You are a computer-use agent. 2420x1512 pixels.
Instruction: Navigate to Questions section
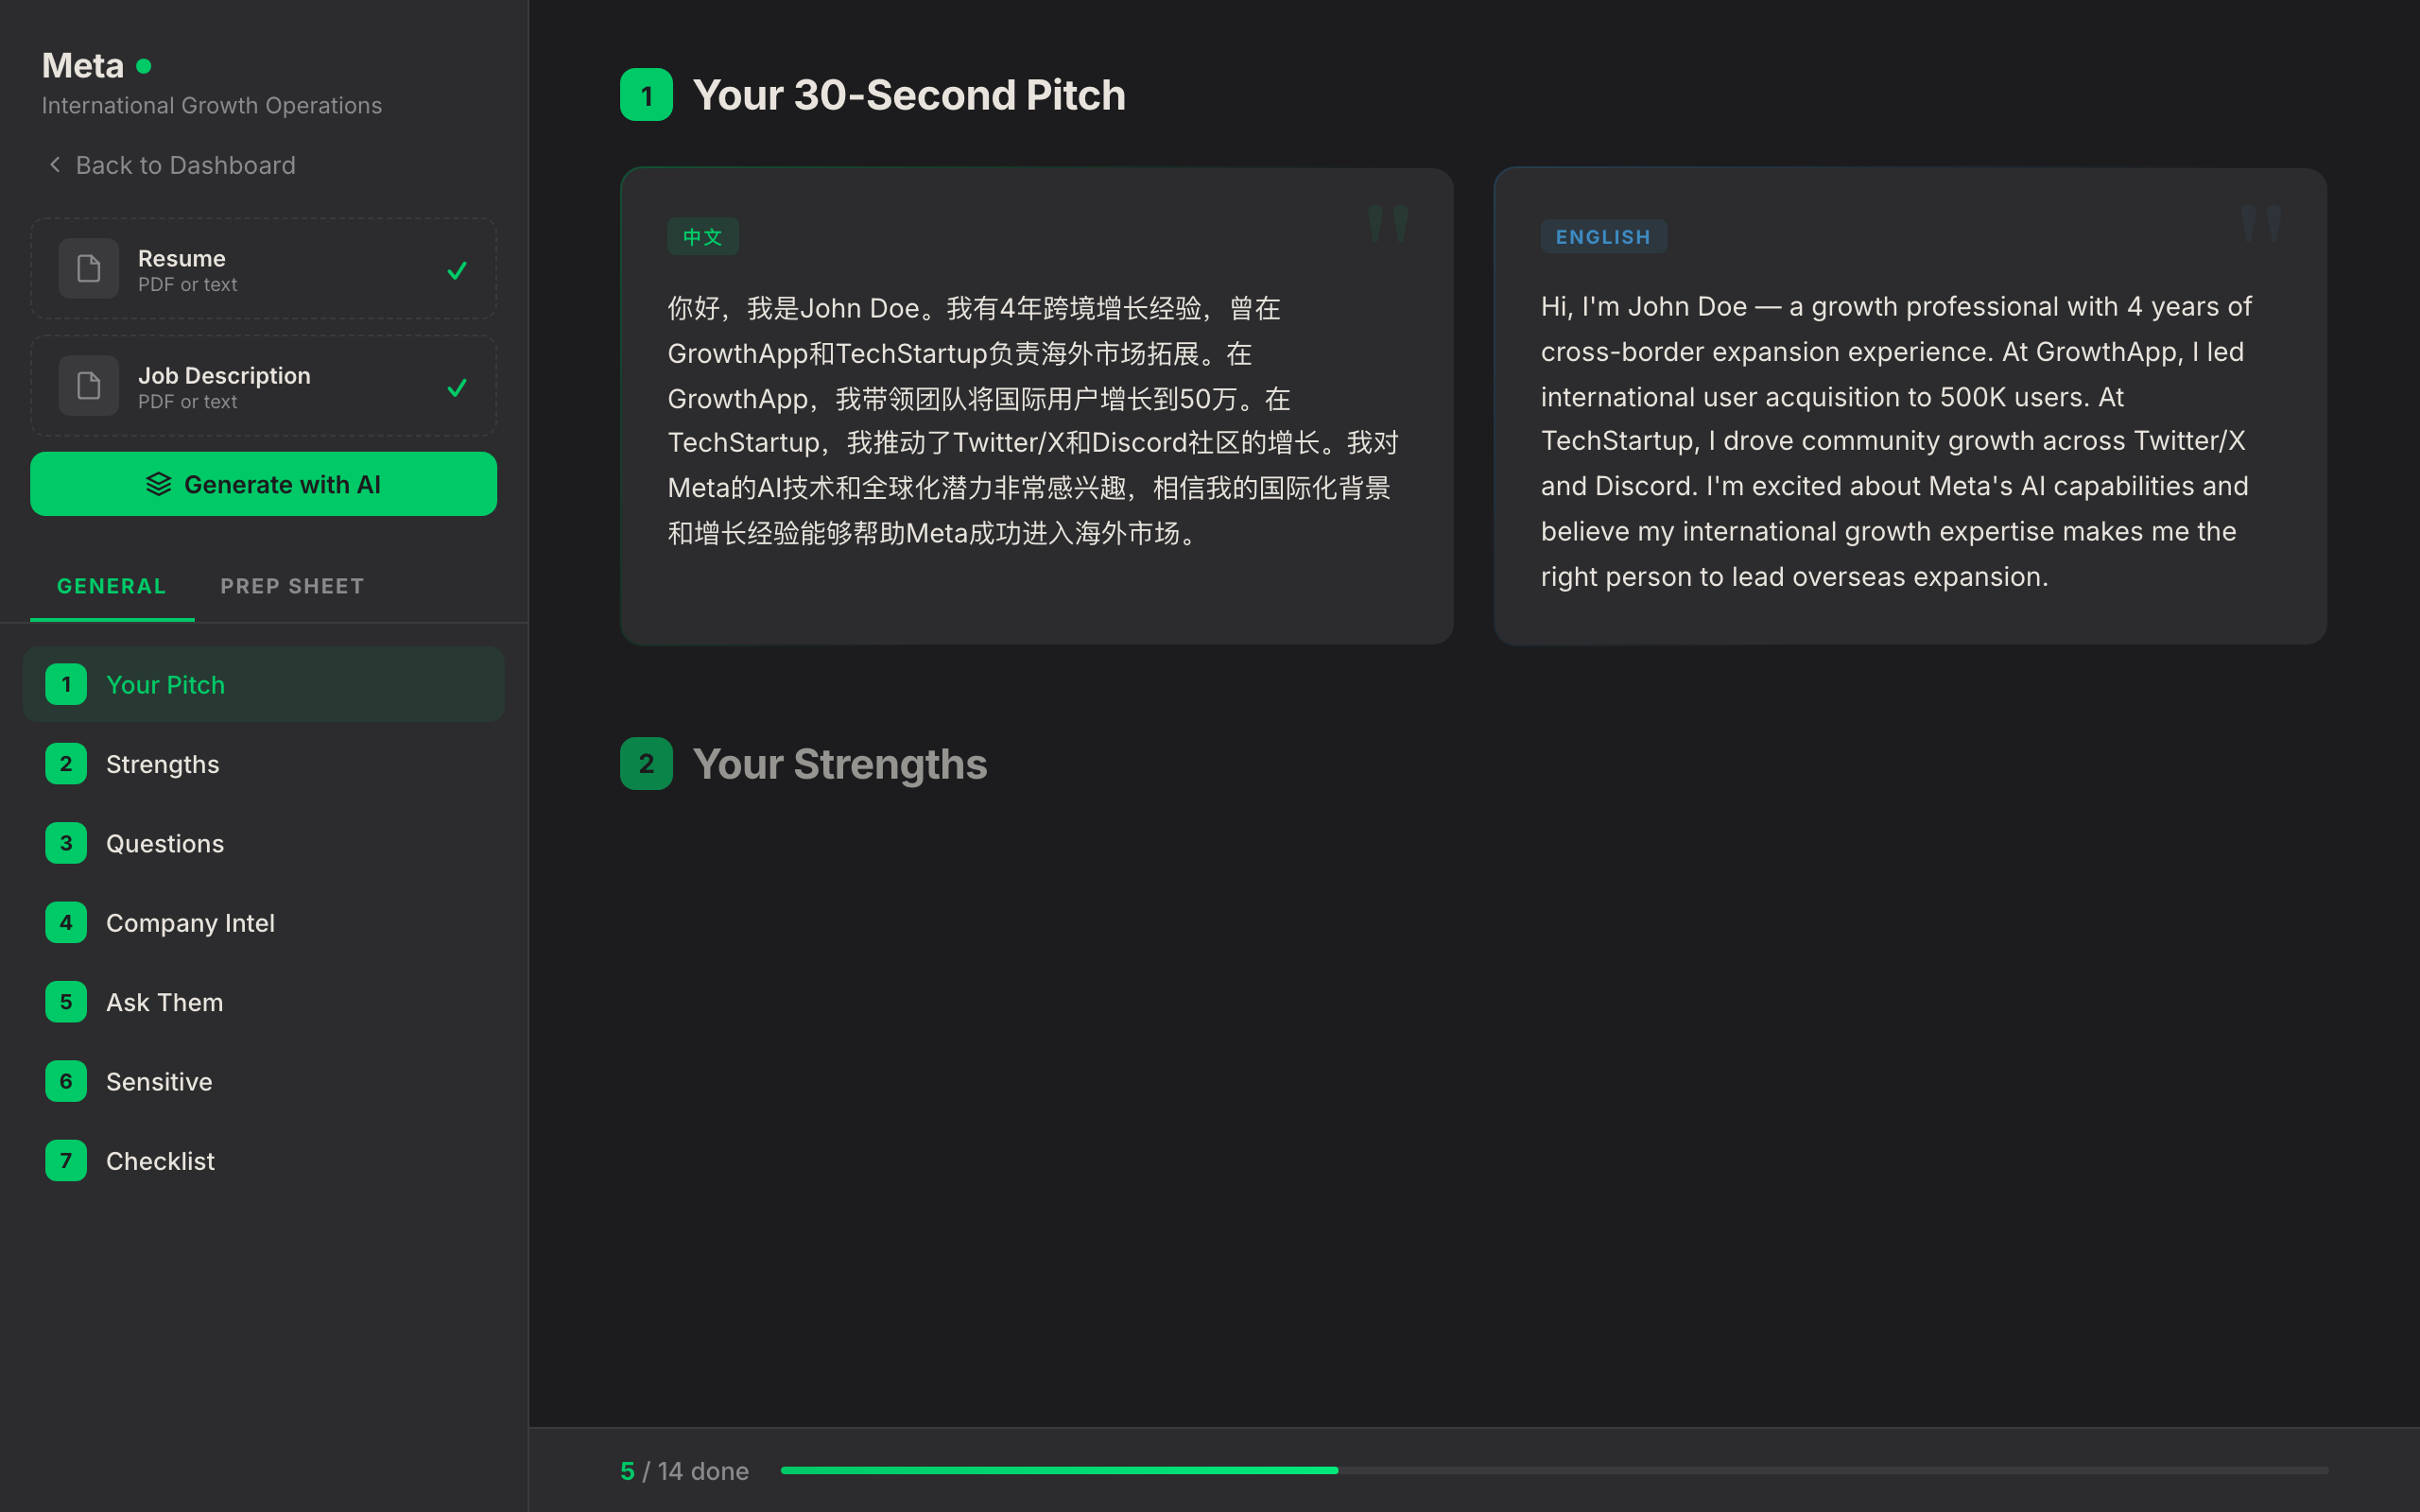(263, 843)
